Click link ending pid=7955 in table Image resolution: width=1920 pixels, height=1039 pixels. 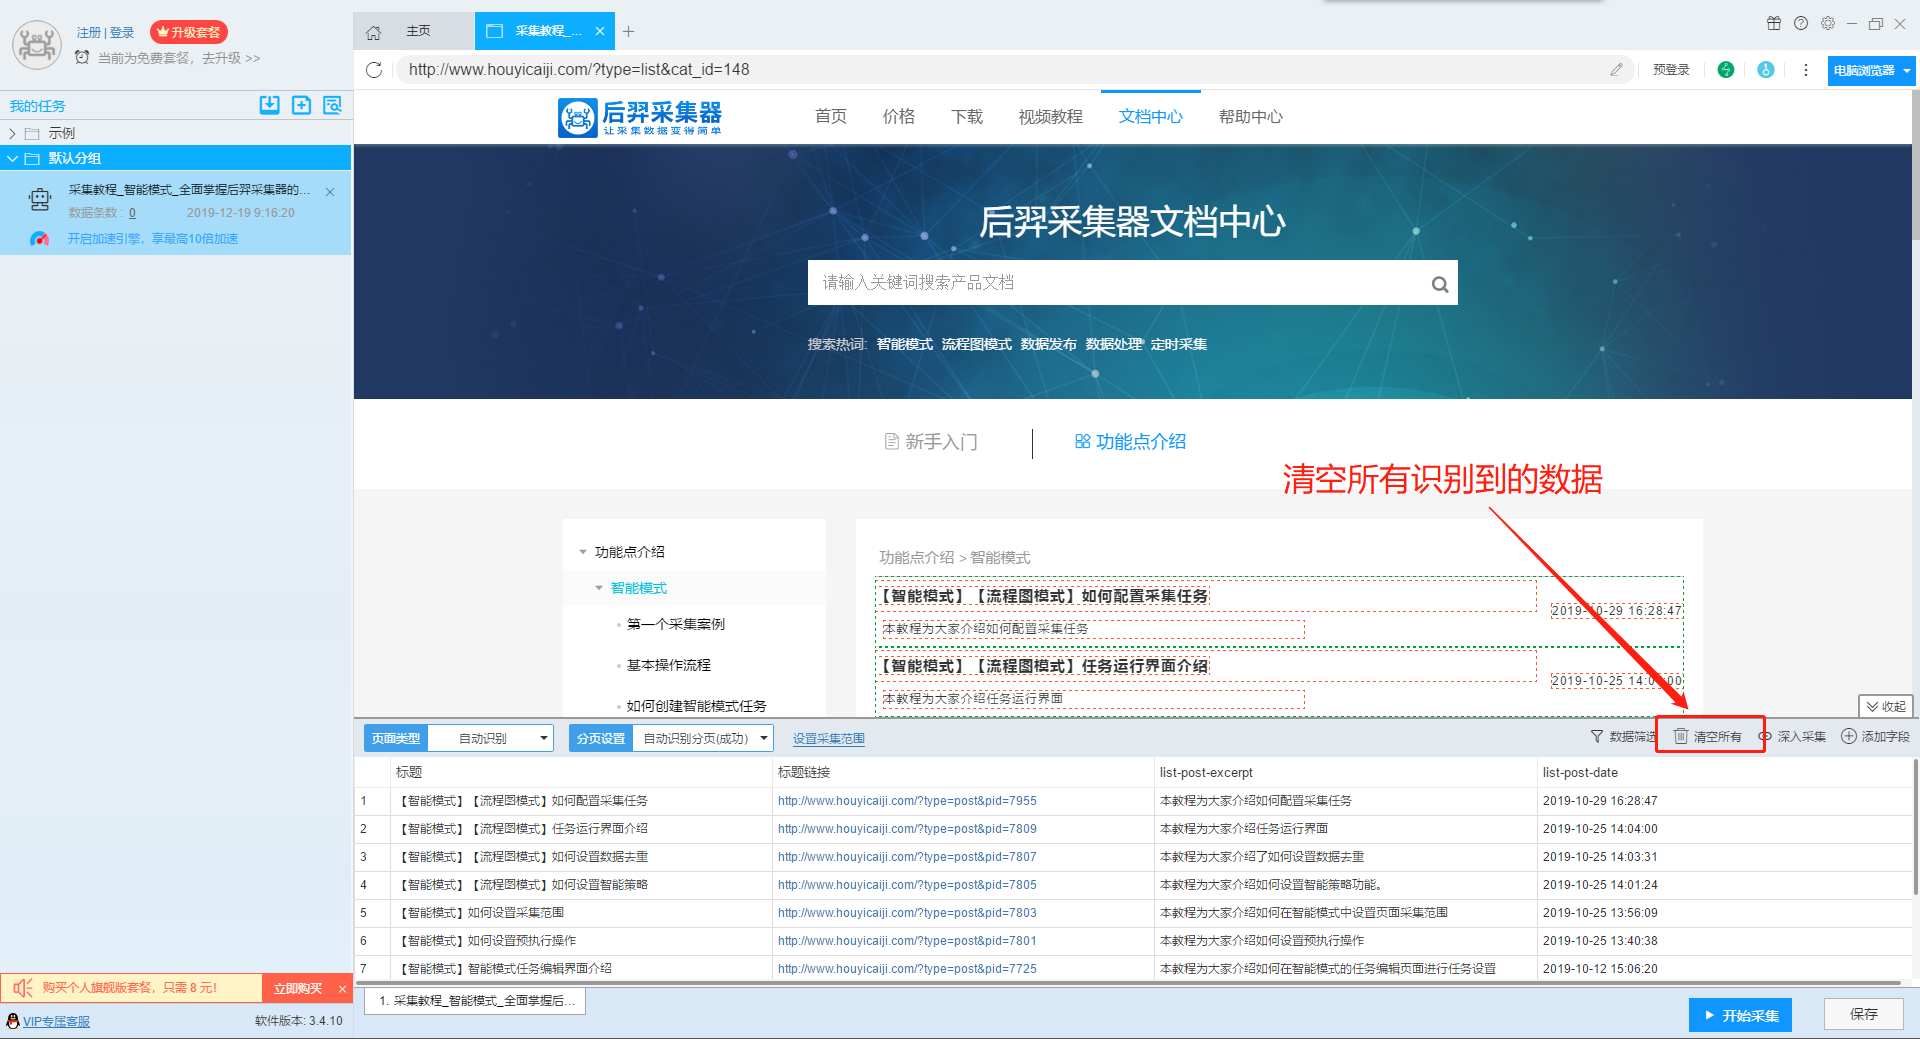(x=907, y=801)
